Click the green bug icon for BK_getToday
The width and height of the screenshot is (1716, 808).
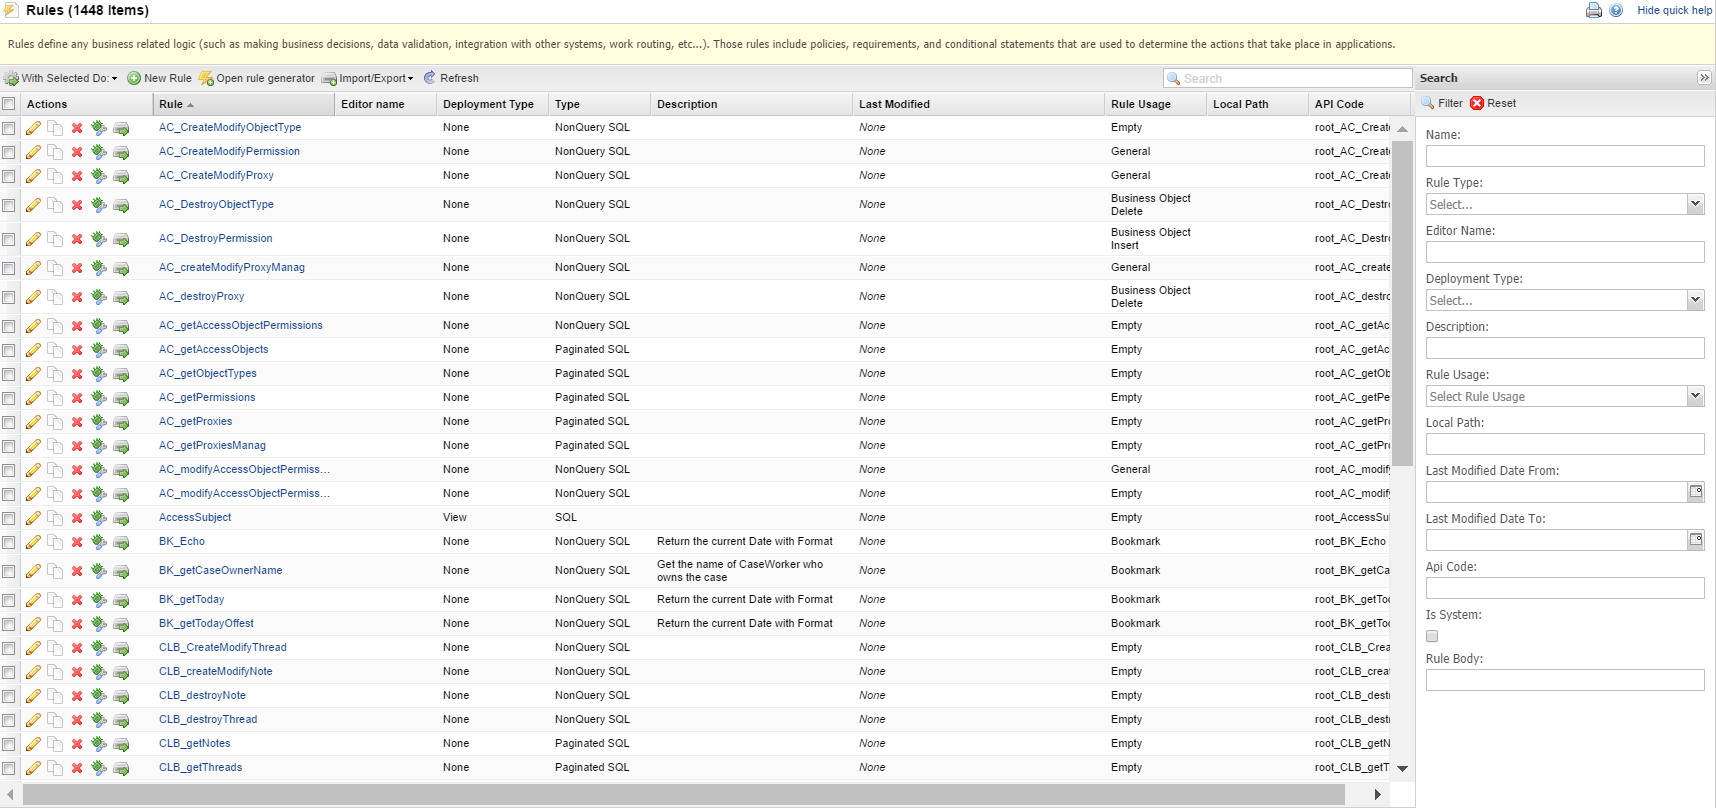click(99, 600)
